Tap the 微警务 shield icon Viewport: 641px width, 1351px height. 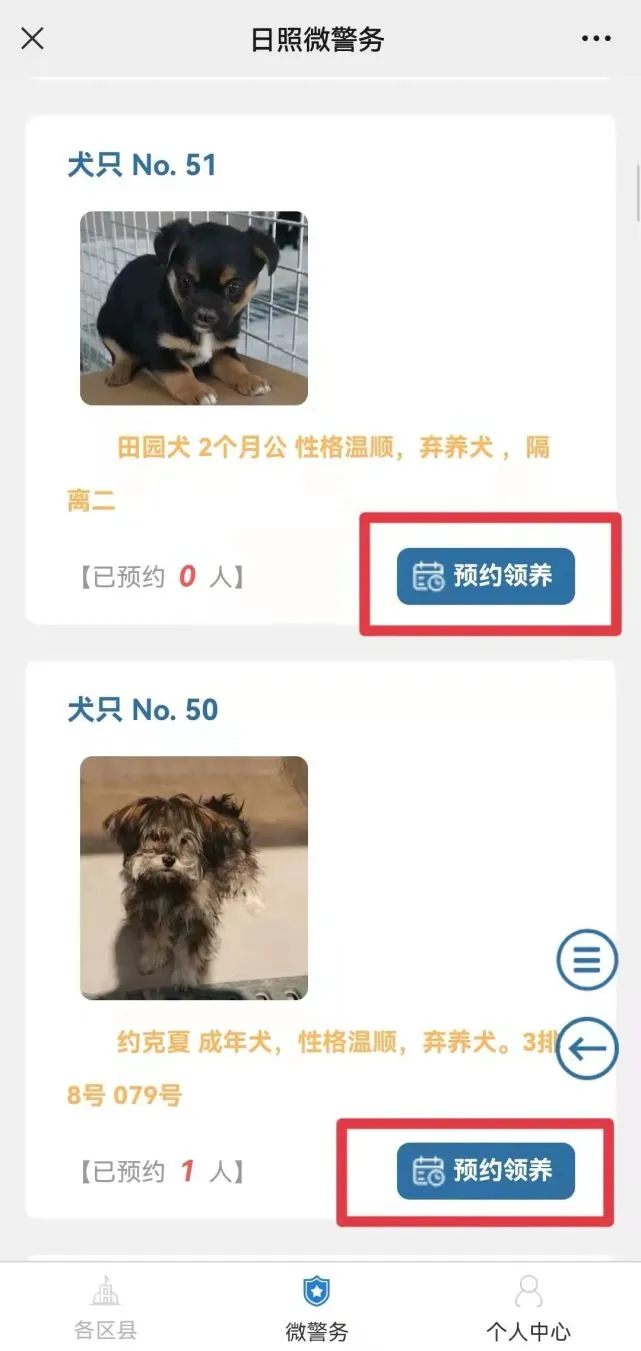tap(317, 1291)
